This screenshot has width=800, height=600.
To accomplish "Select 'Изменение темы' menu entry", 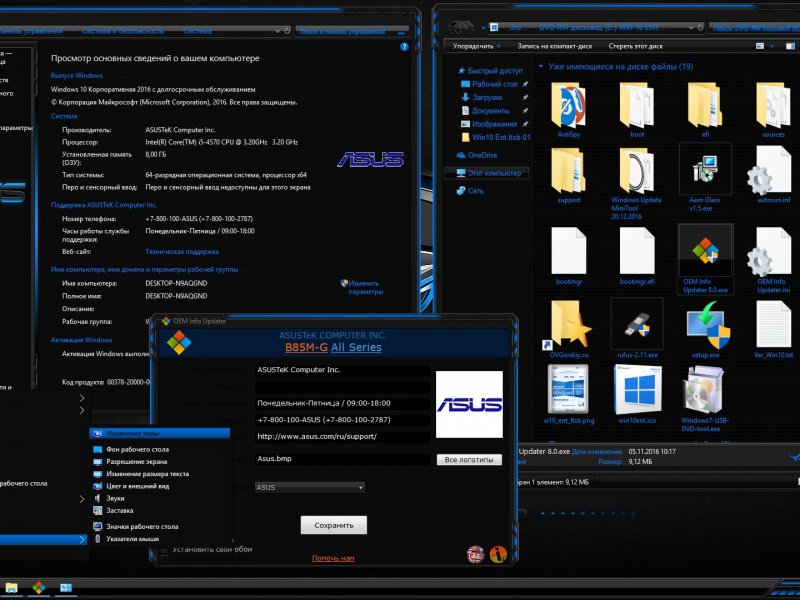I will pyautogui.click(x=160, y=433).
